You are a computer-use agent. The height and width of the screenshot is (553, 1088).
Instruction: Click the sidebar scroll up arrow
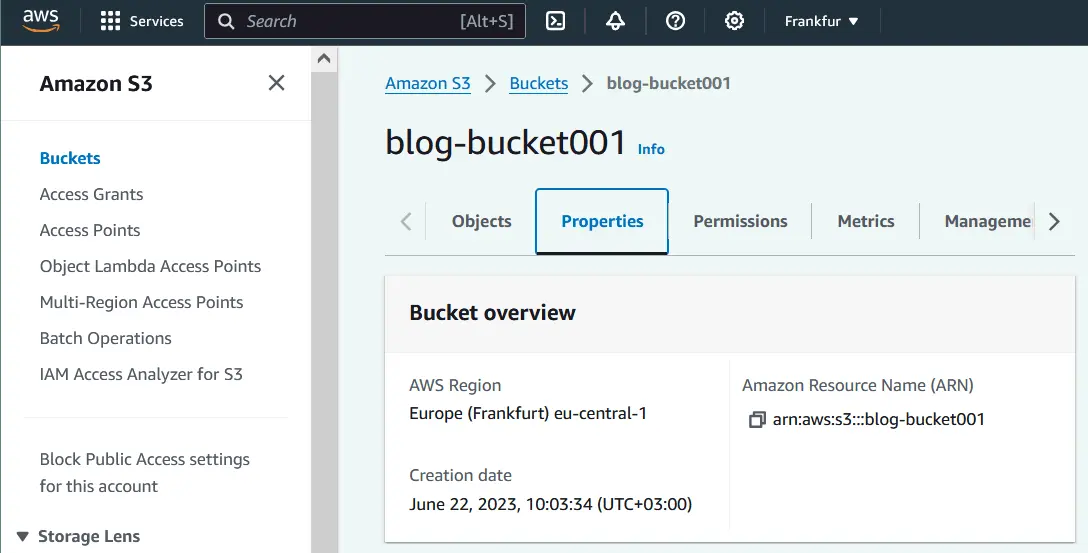(324, 58)
